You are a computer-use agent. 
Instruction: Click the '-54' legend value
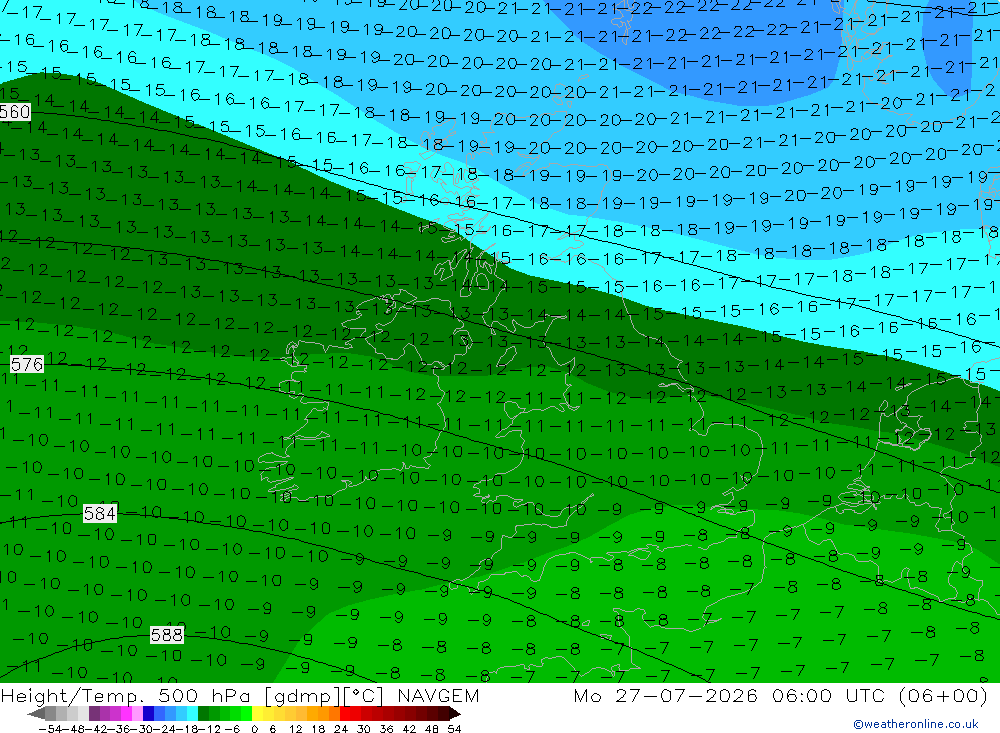click(50, 729)
